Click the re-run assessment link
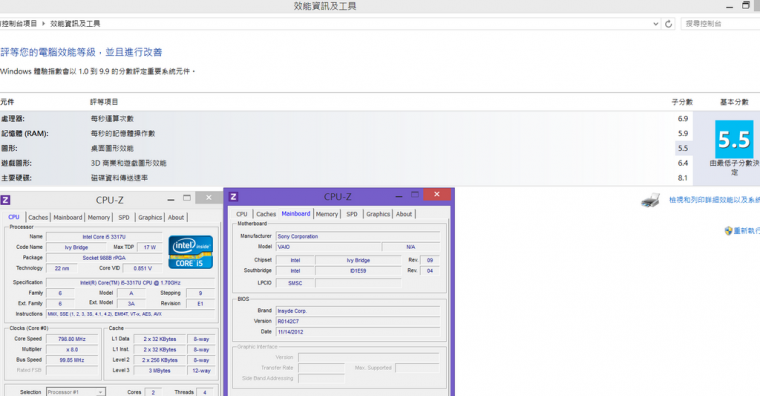 pos(746,231)
